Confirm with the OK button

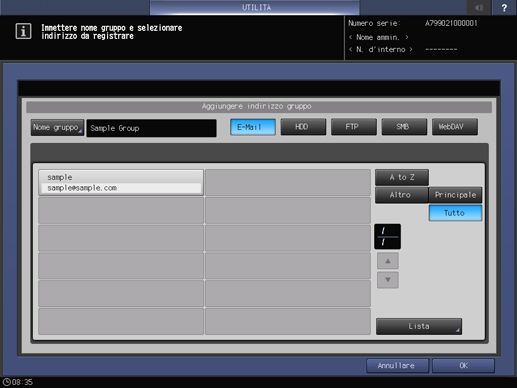463,366
